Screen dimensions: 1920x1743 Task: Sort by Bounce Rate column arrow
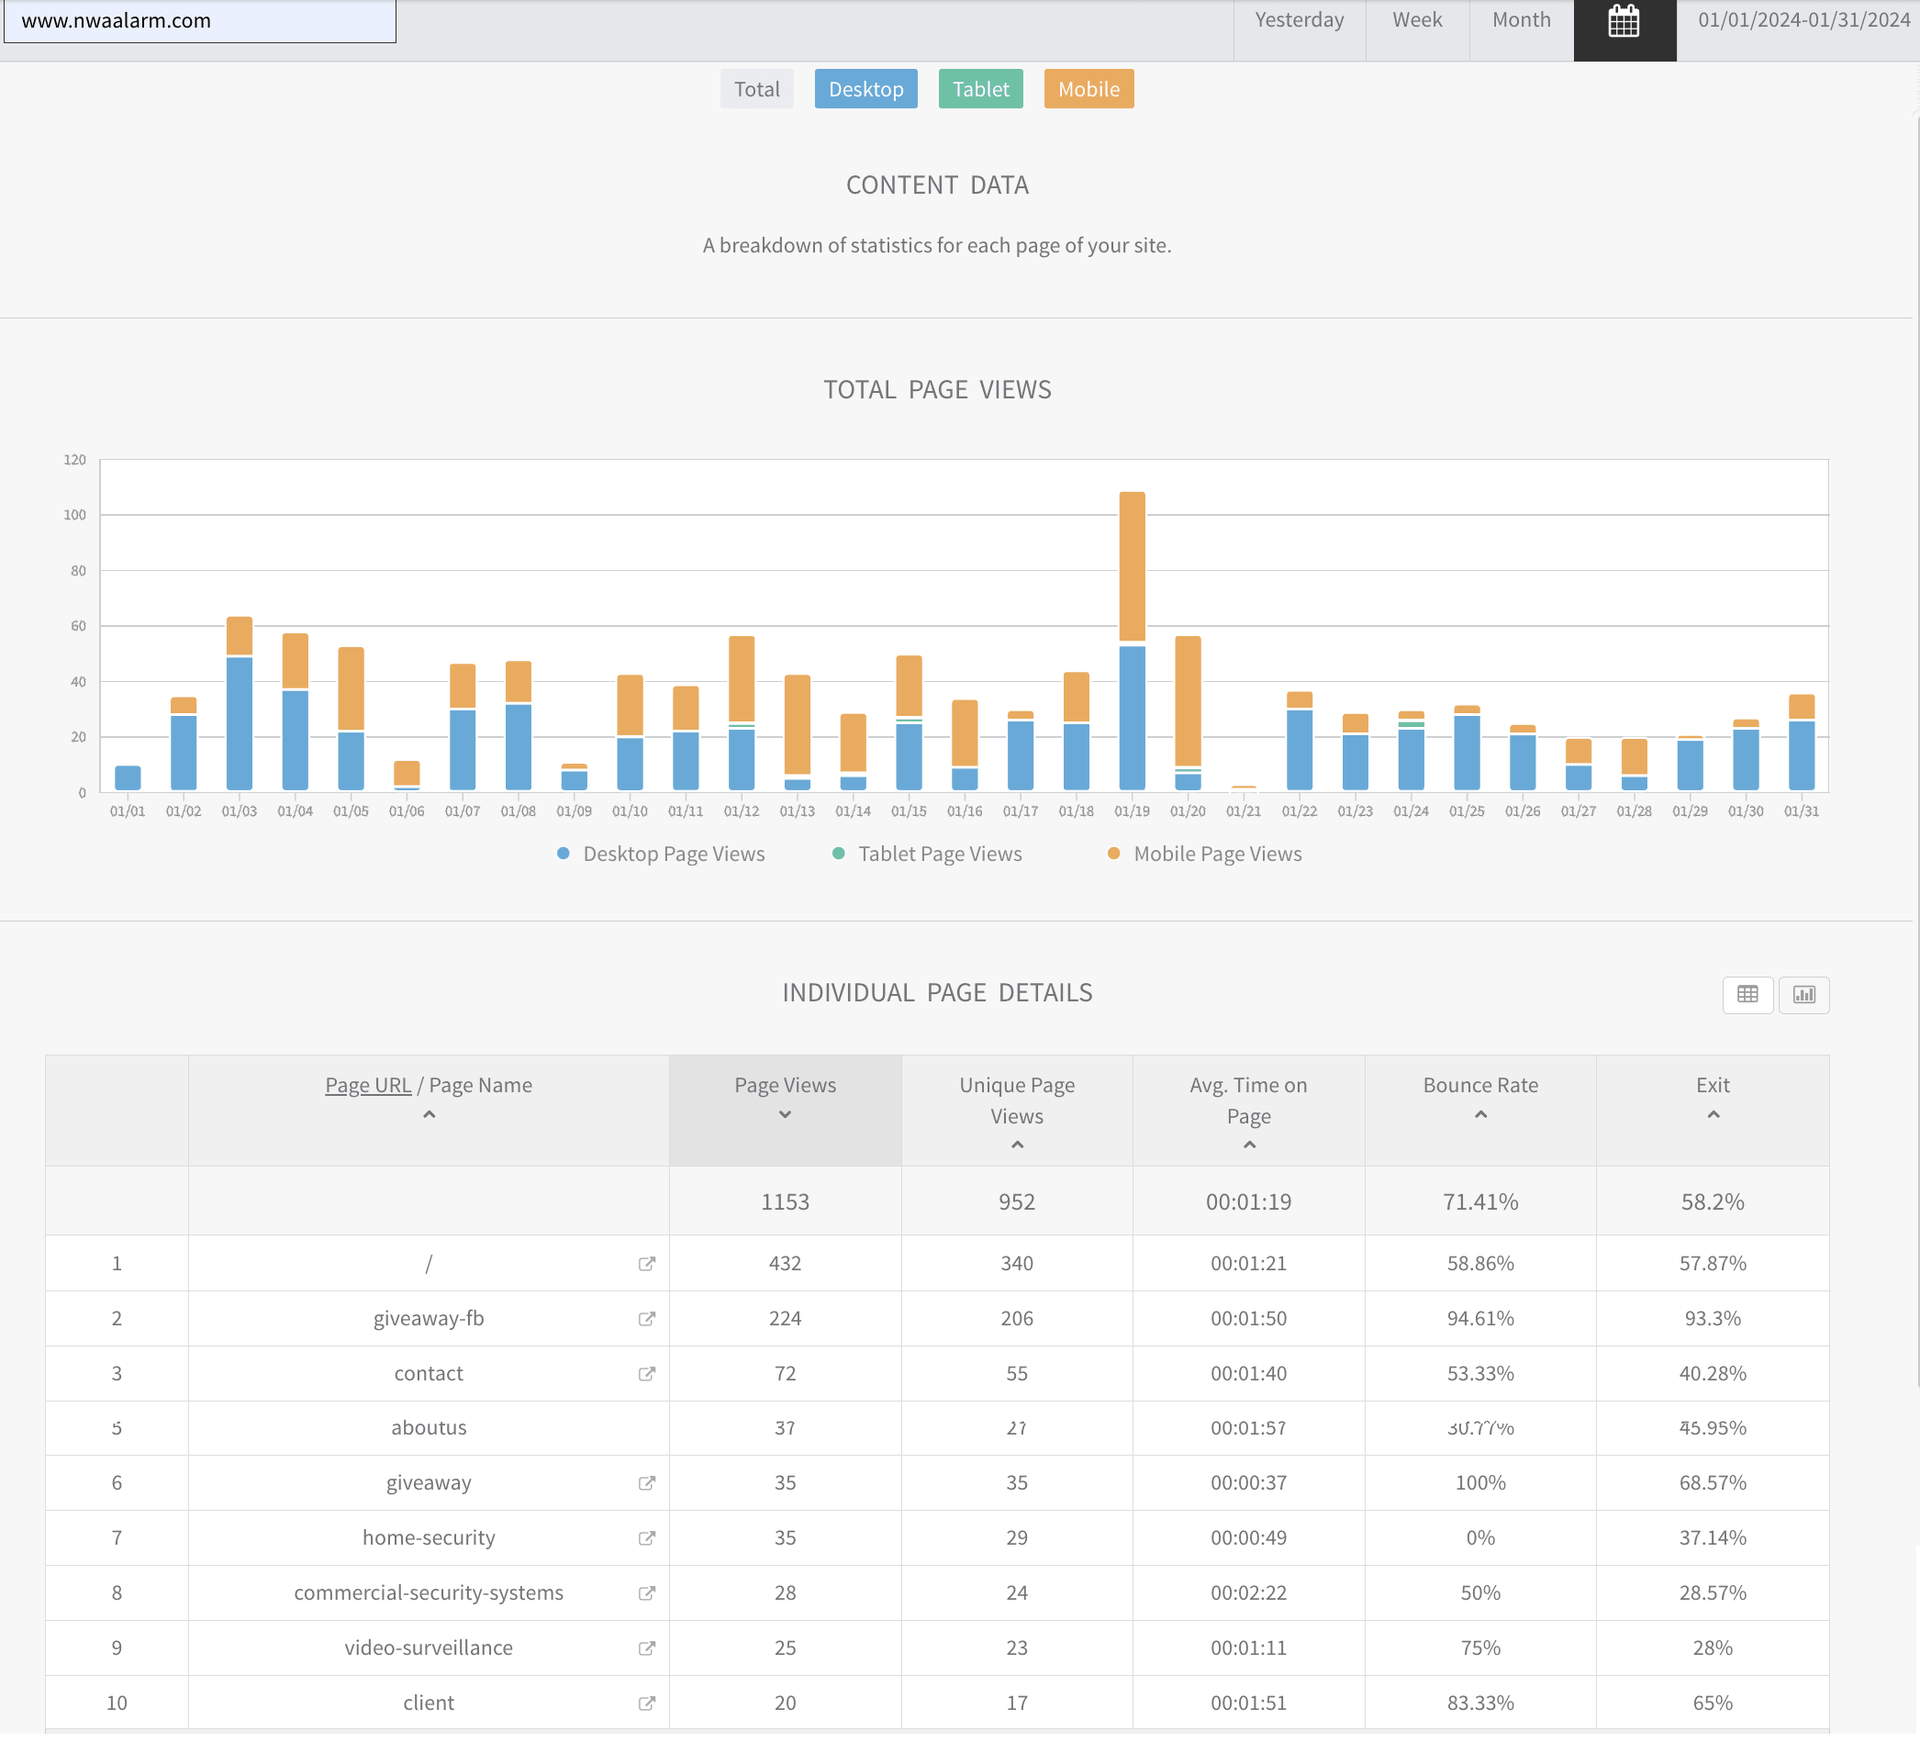(x=1480, y=1115)
